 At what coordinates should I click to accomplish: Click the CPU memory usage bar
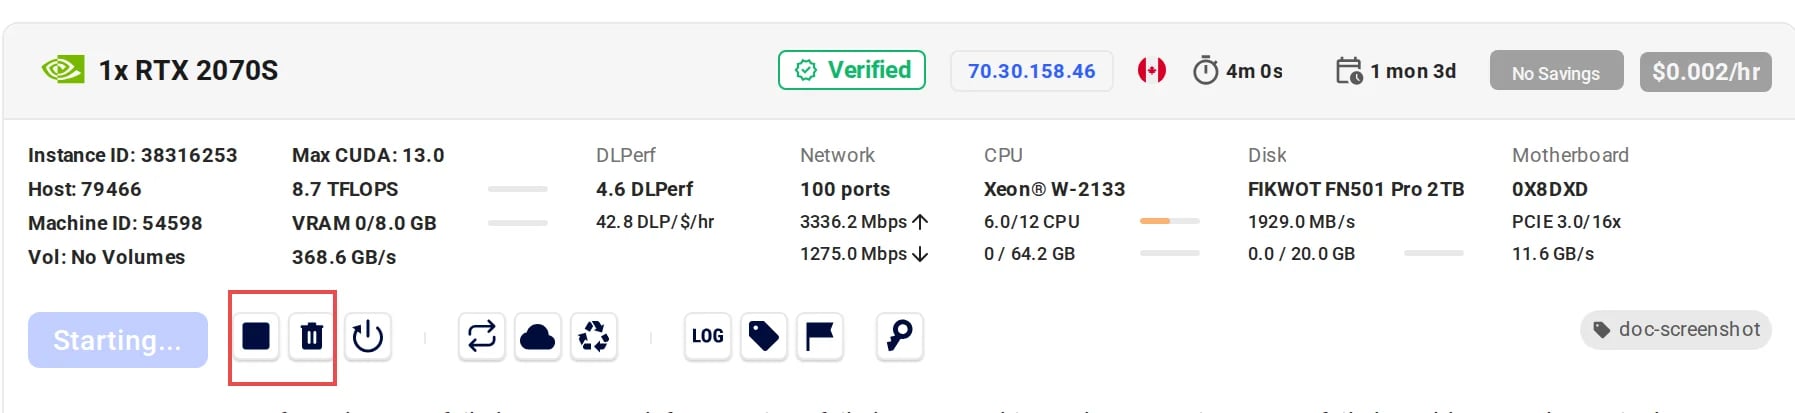tap(1170, 253)
